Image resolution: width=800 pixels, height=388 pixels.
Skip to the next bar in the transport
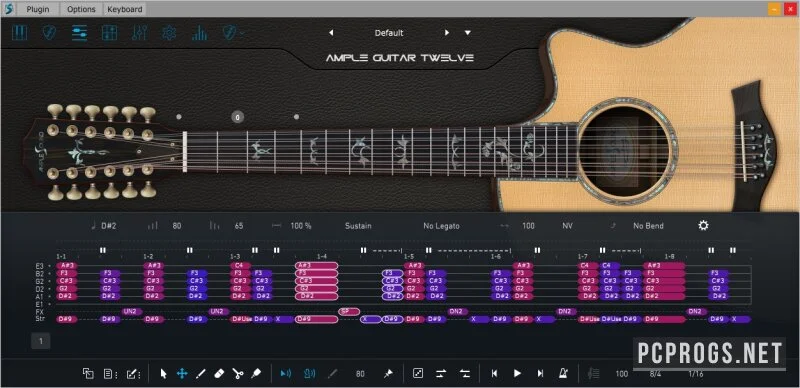540,374
